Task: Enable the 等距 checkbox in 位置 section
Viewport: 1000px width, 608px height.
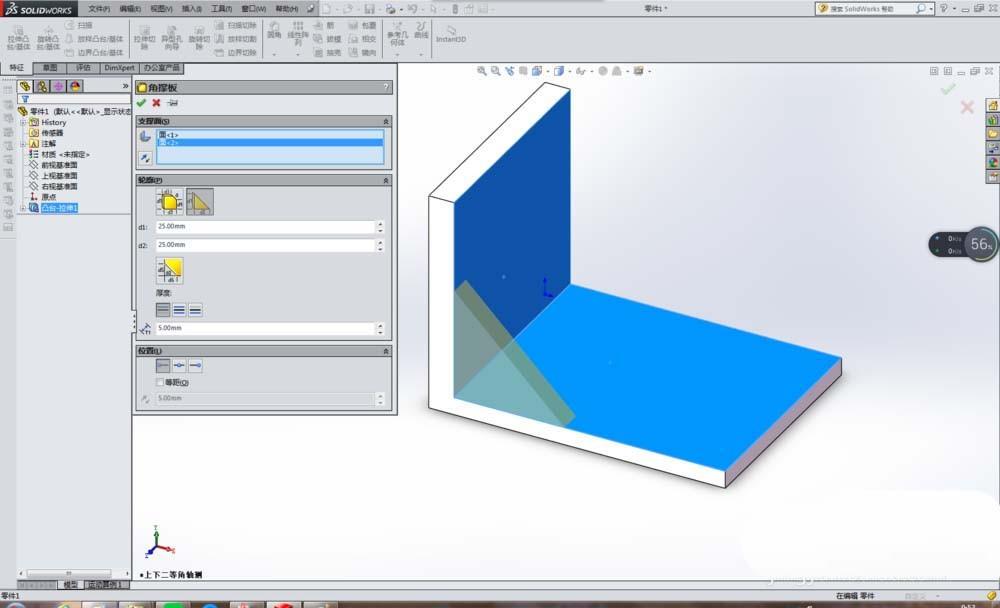Action: [x=161, y=382]
